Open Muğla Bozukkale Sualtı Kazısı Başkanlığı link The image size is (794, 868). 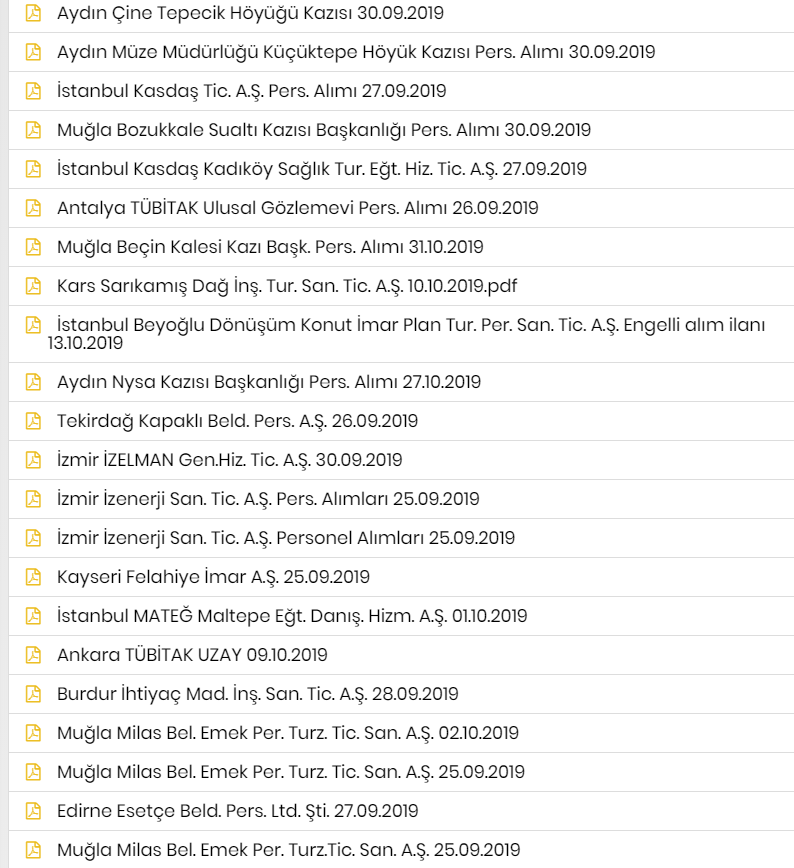click(324, 130)
